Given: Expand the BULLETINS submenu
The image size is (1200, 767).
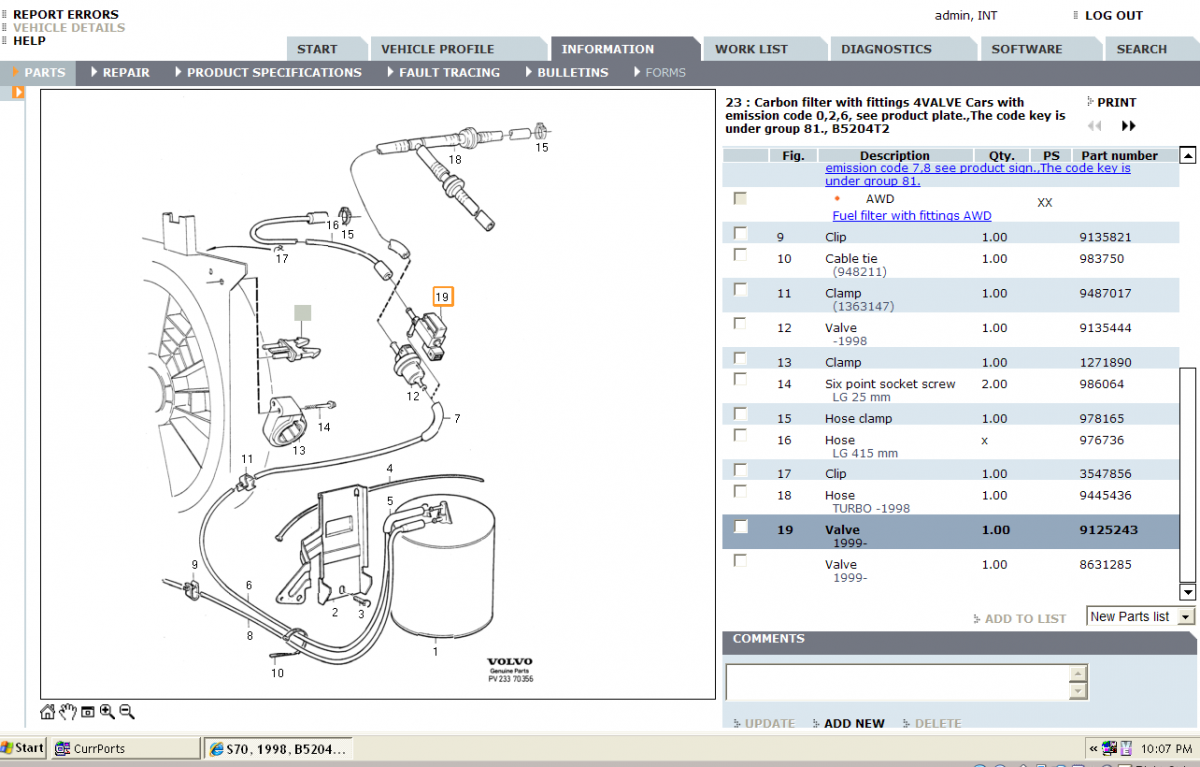Looking at the screenshot, I should (566, 72).
